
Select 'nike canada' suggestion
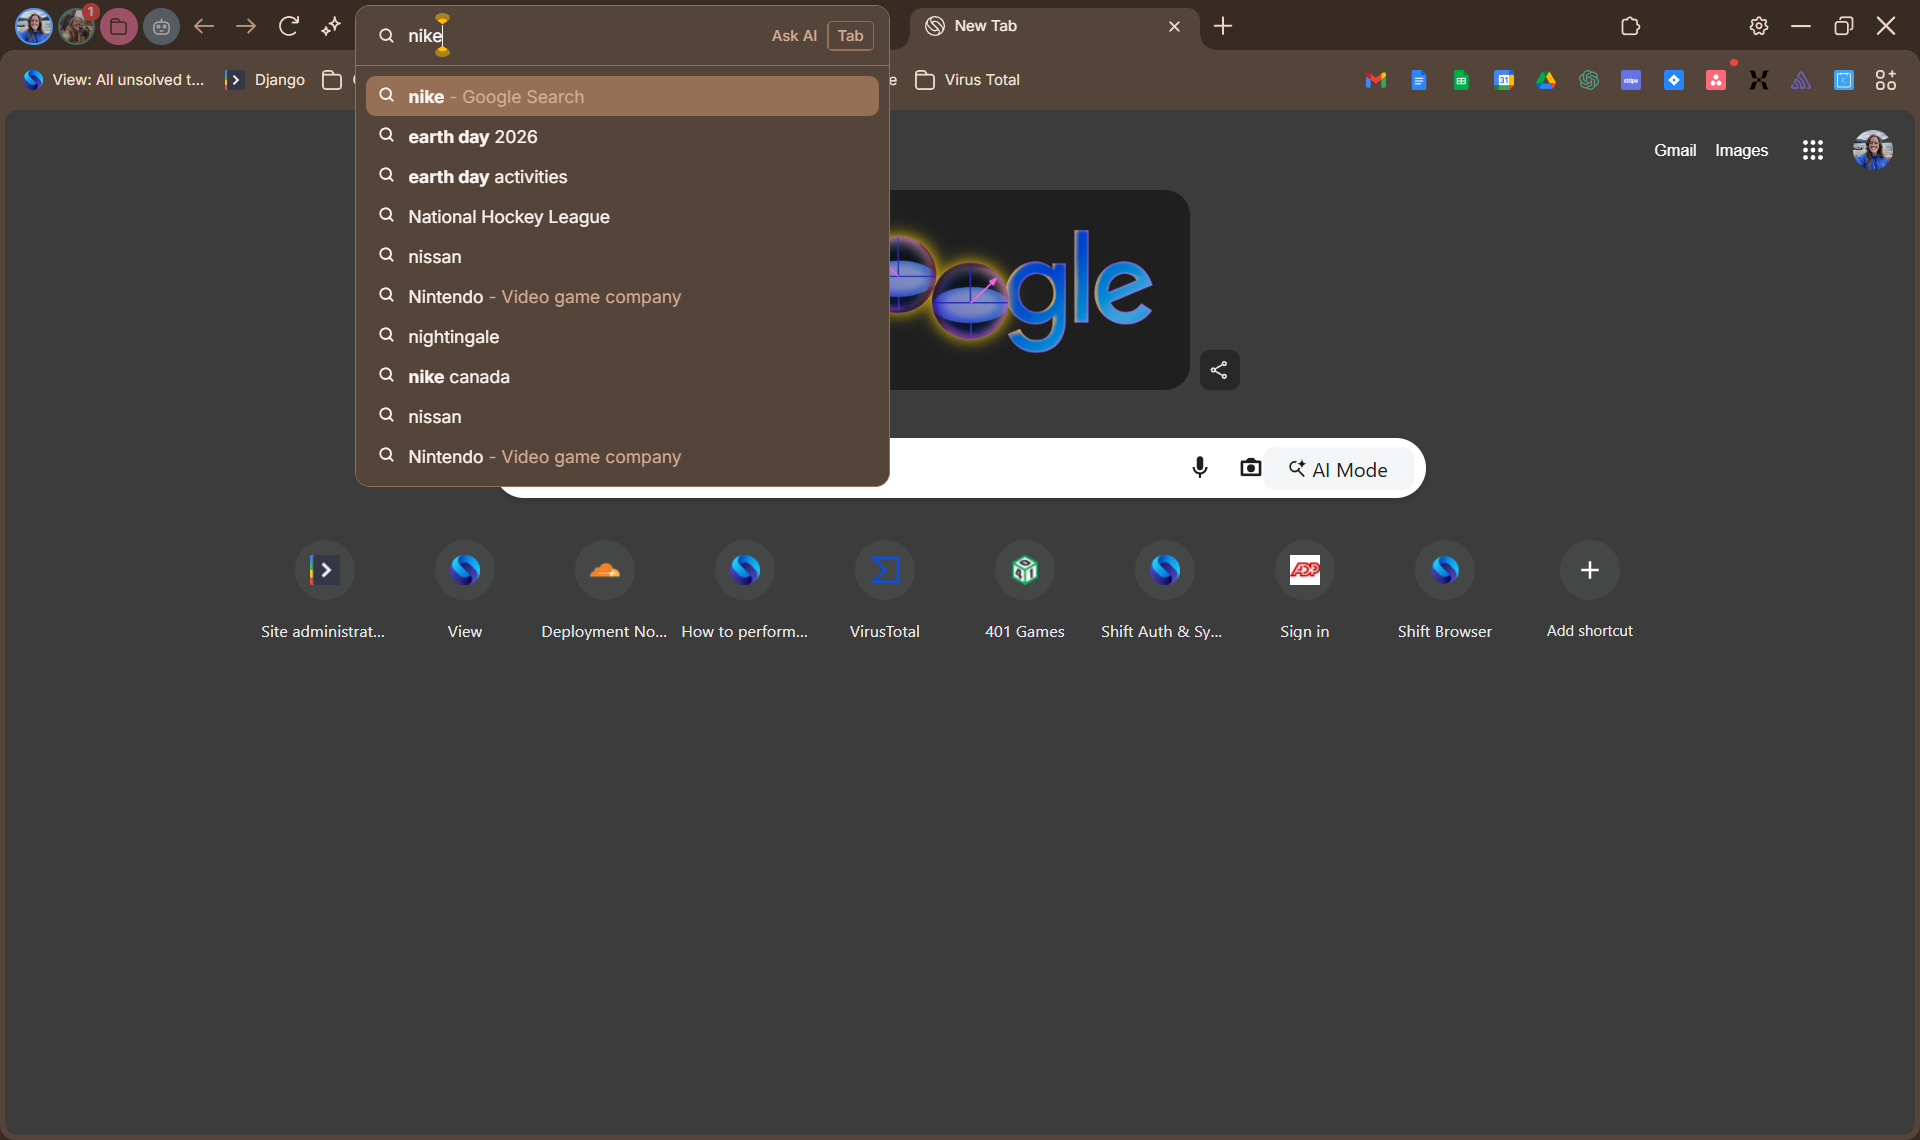(622, 376)
